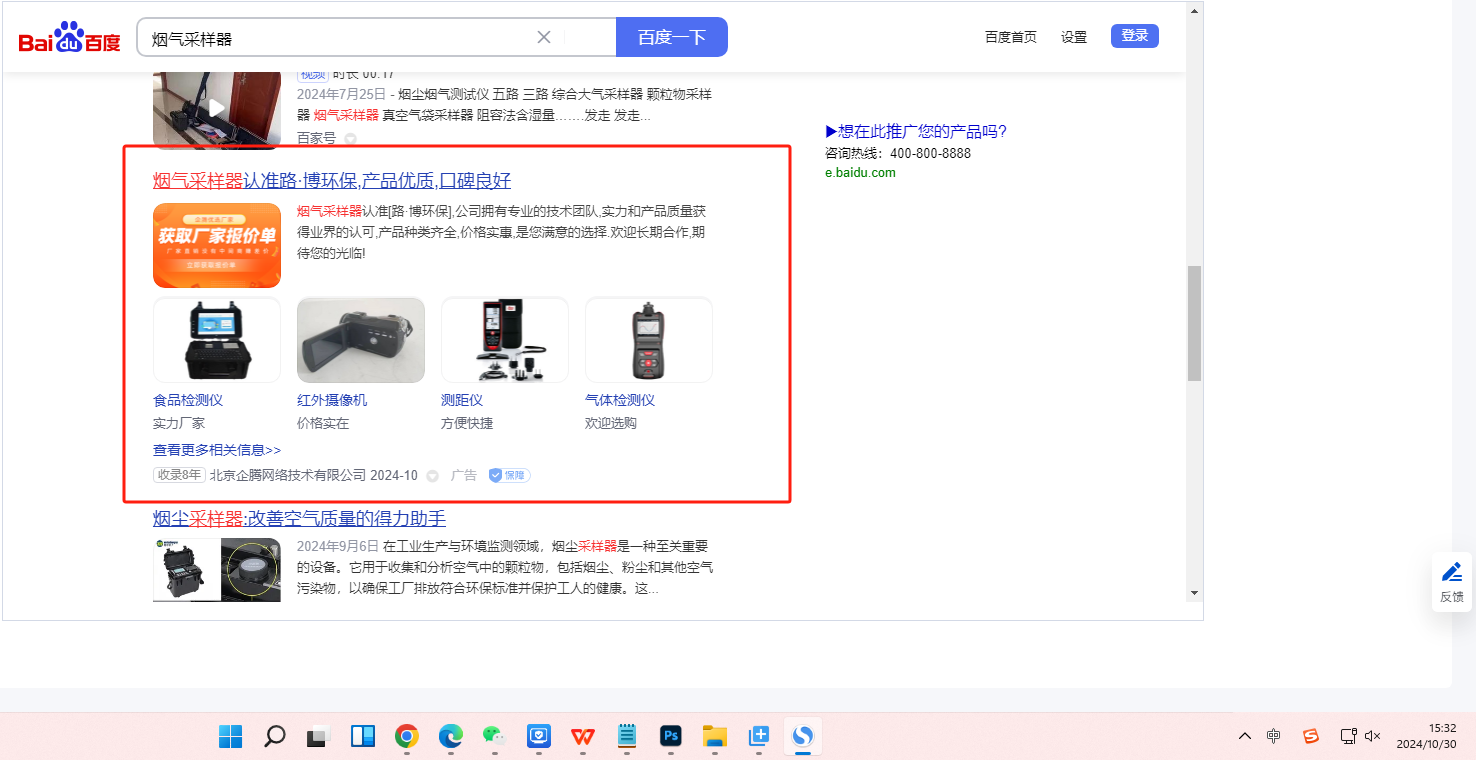This screenshot has width=1476, height=760.
Task: Expand the arrow next to 2024-10 date
Action: tap(433, 476)
